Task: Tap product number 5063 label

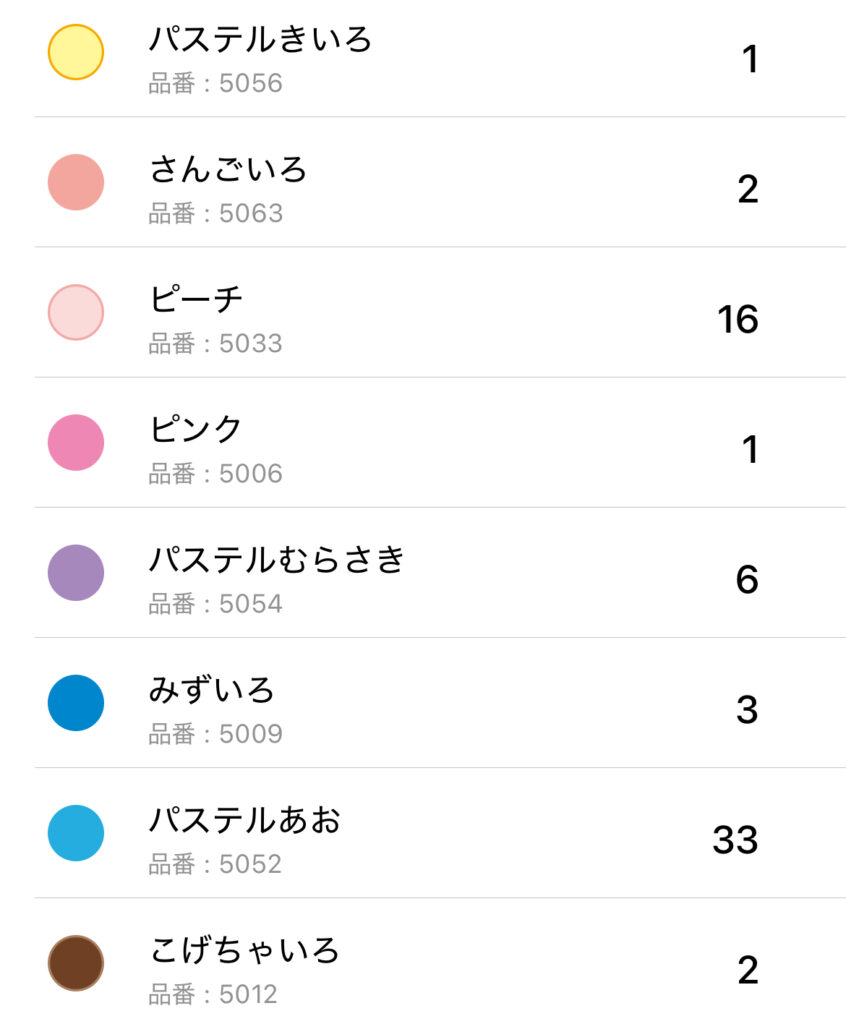Action: [216, 214]
